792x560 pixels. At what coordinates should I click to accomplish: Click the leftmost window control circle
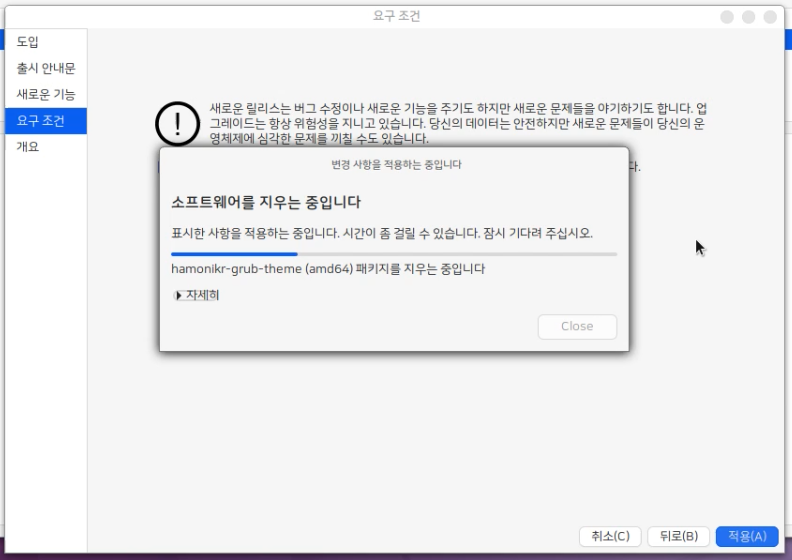(x=727, y=17)
